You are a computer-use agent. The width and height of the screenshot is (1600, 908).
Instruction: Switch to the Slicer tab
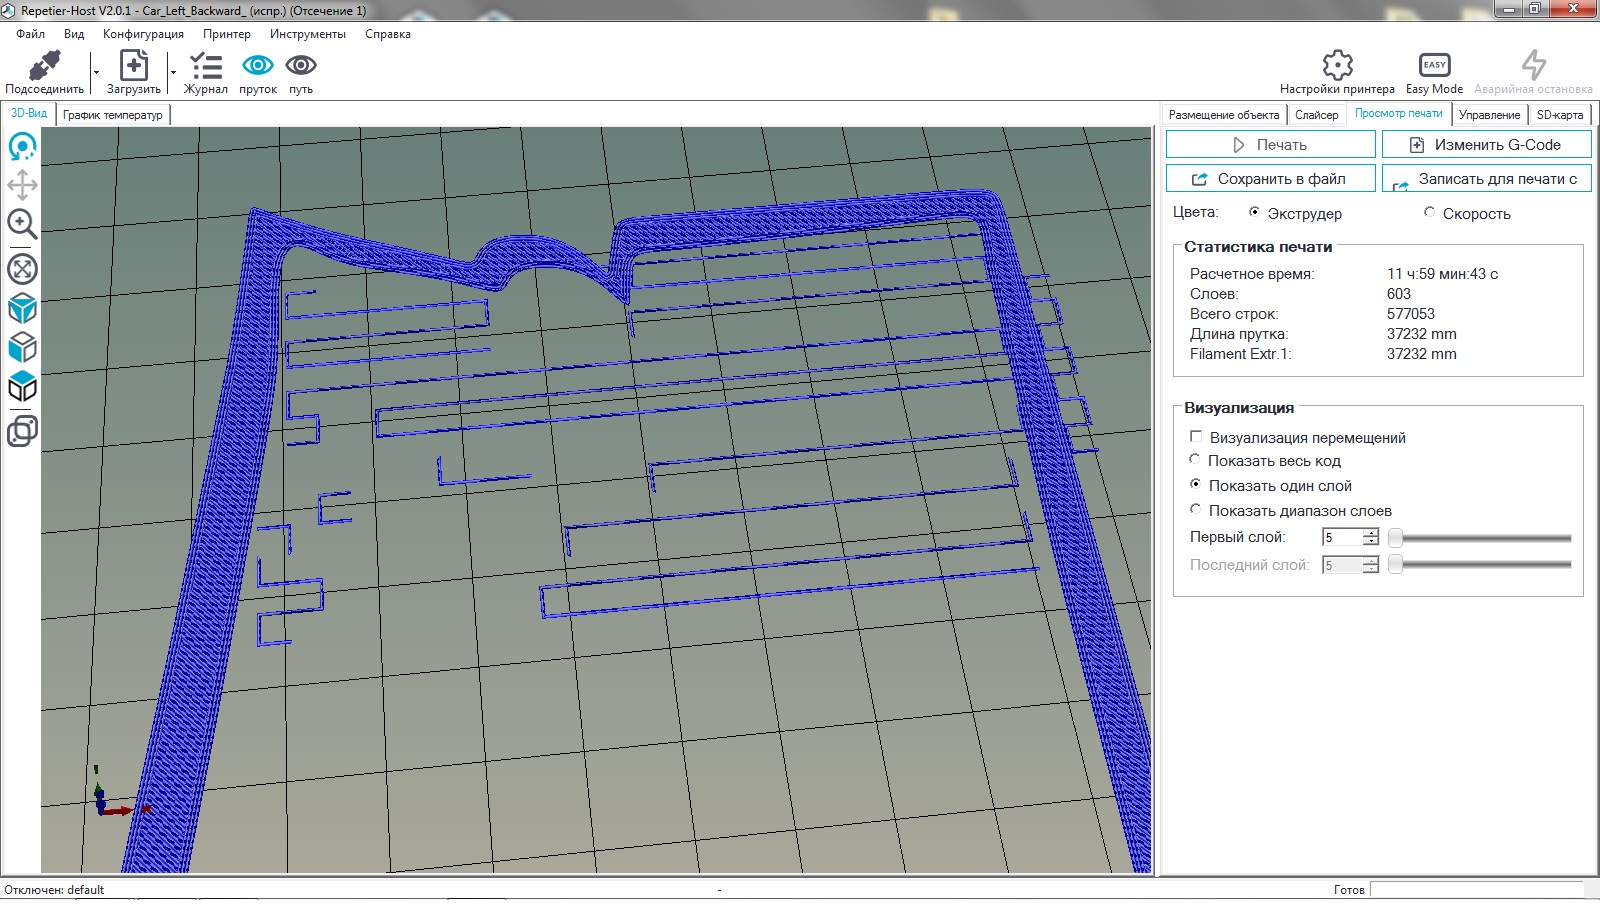(x=1316, y=115)
